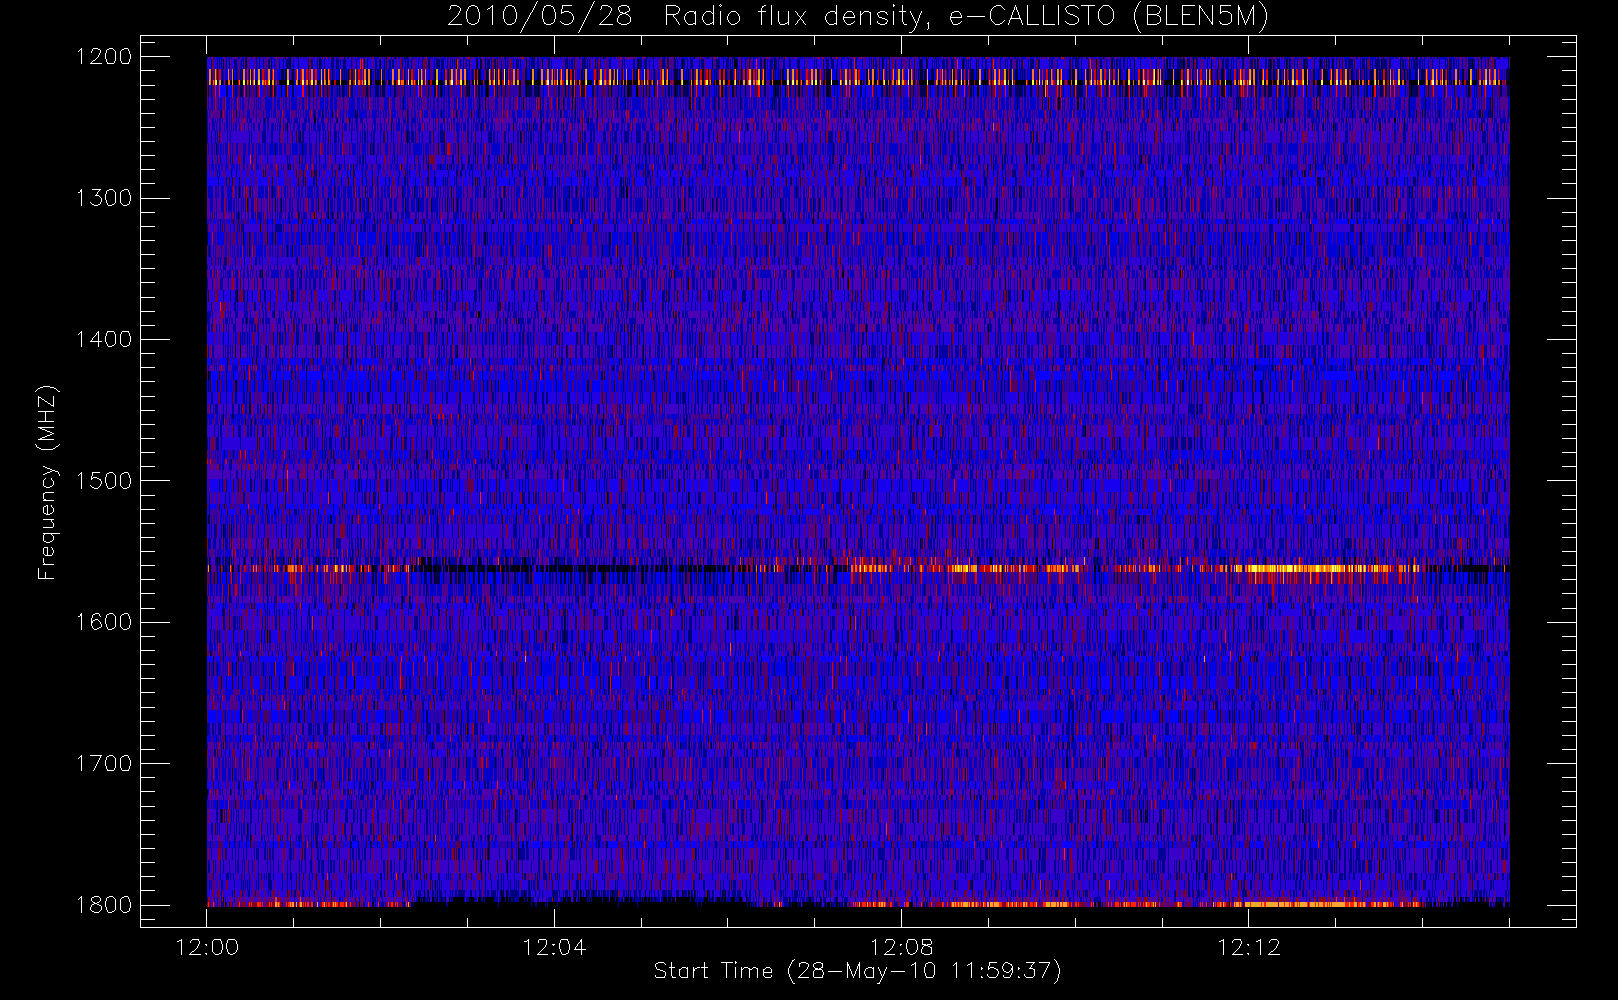1618x1000 pixels.
Task: Click the 12:08 time tick label
Action: pos(901,947)
